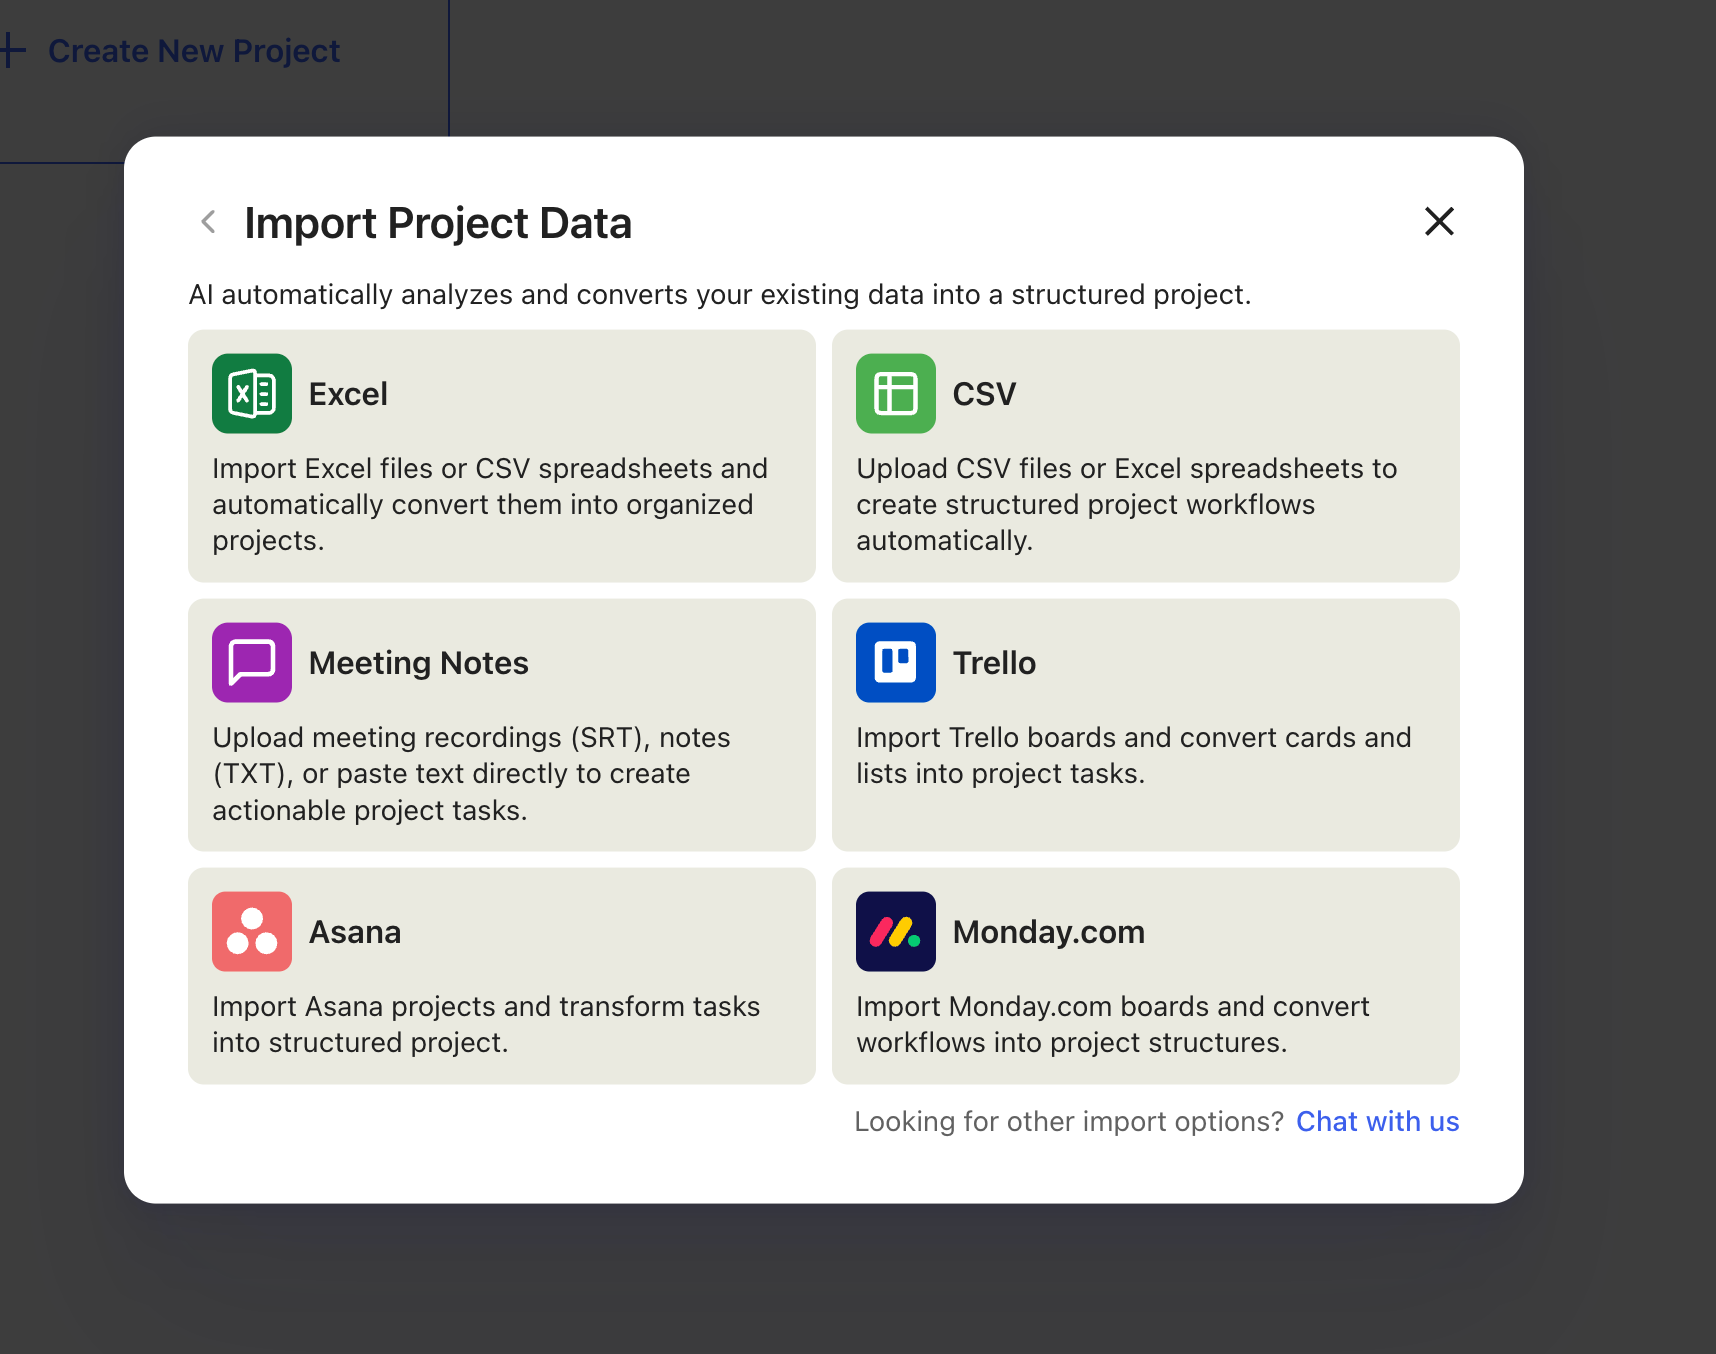The image size is (1716, 1354).
Task: Select the Excel card title
Action: 348,394
